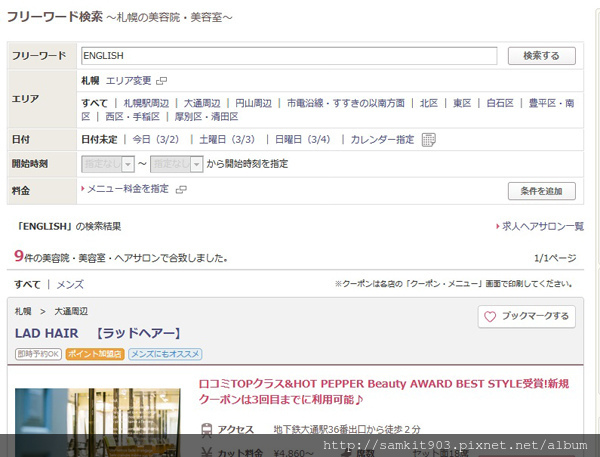600x457 pixels.
Task: Select 日付未定 date option
Action: (x=99, y=140)
